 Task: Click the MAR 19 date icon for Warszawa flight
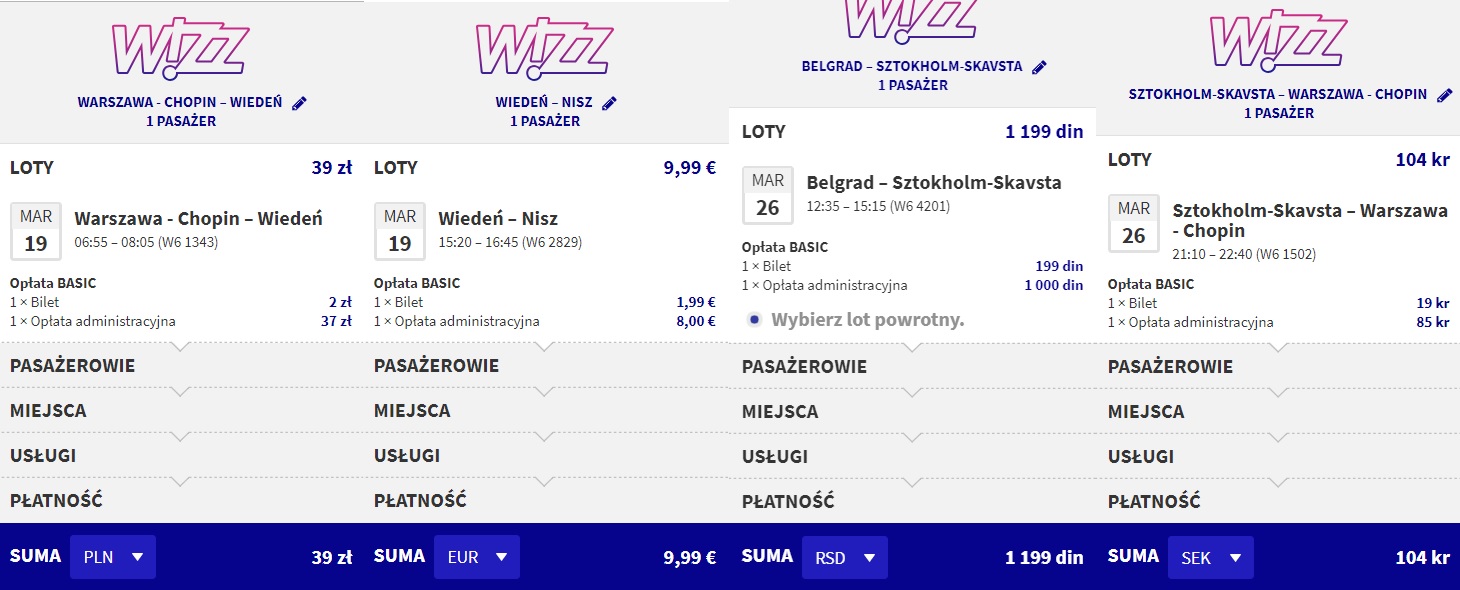click(36, 231)
